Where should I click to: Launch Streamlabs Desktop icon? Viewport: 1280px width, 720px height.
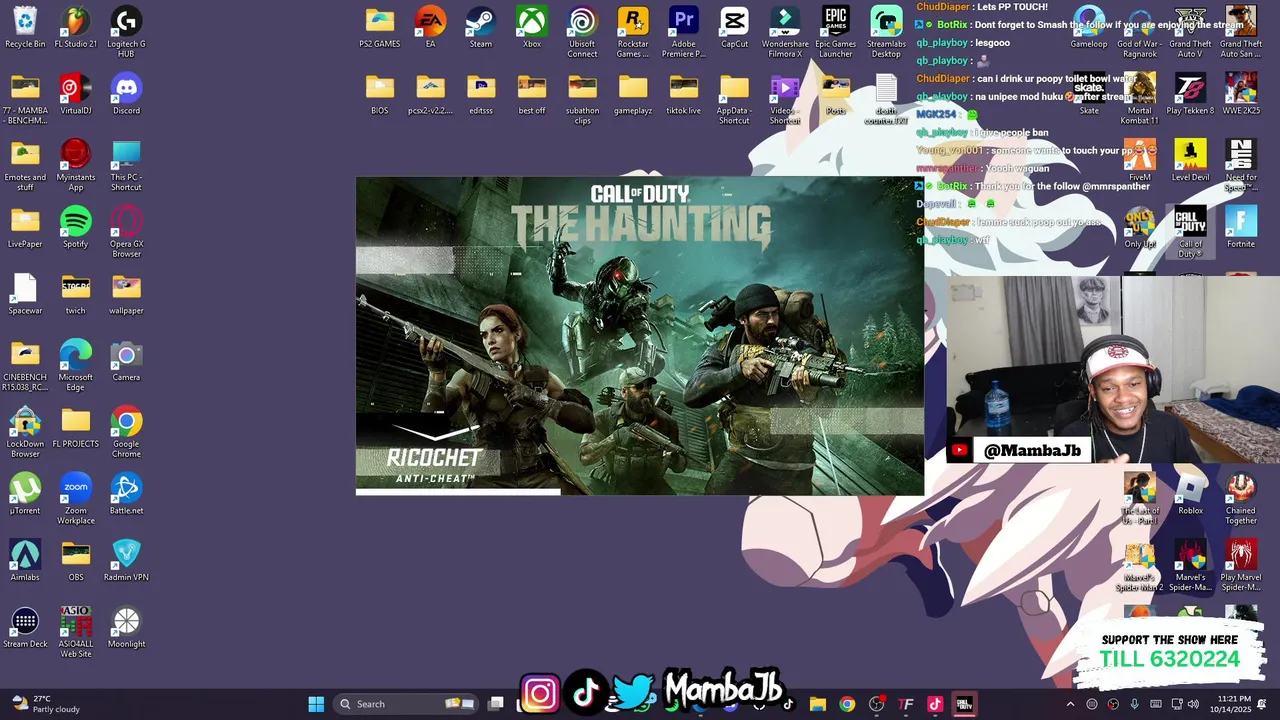pos(886,32)
